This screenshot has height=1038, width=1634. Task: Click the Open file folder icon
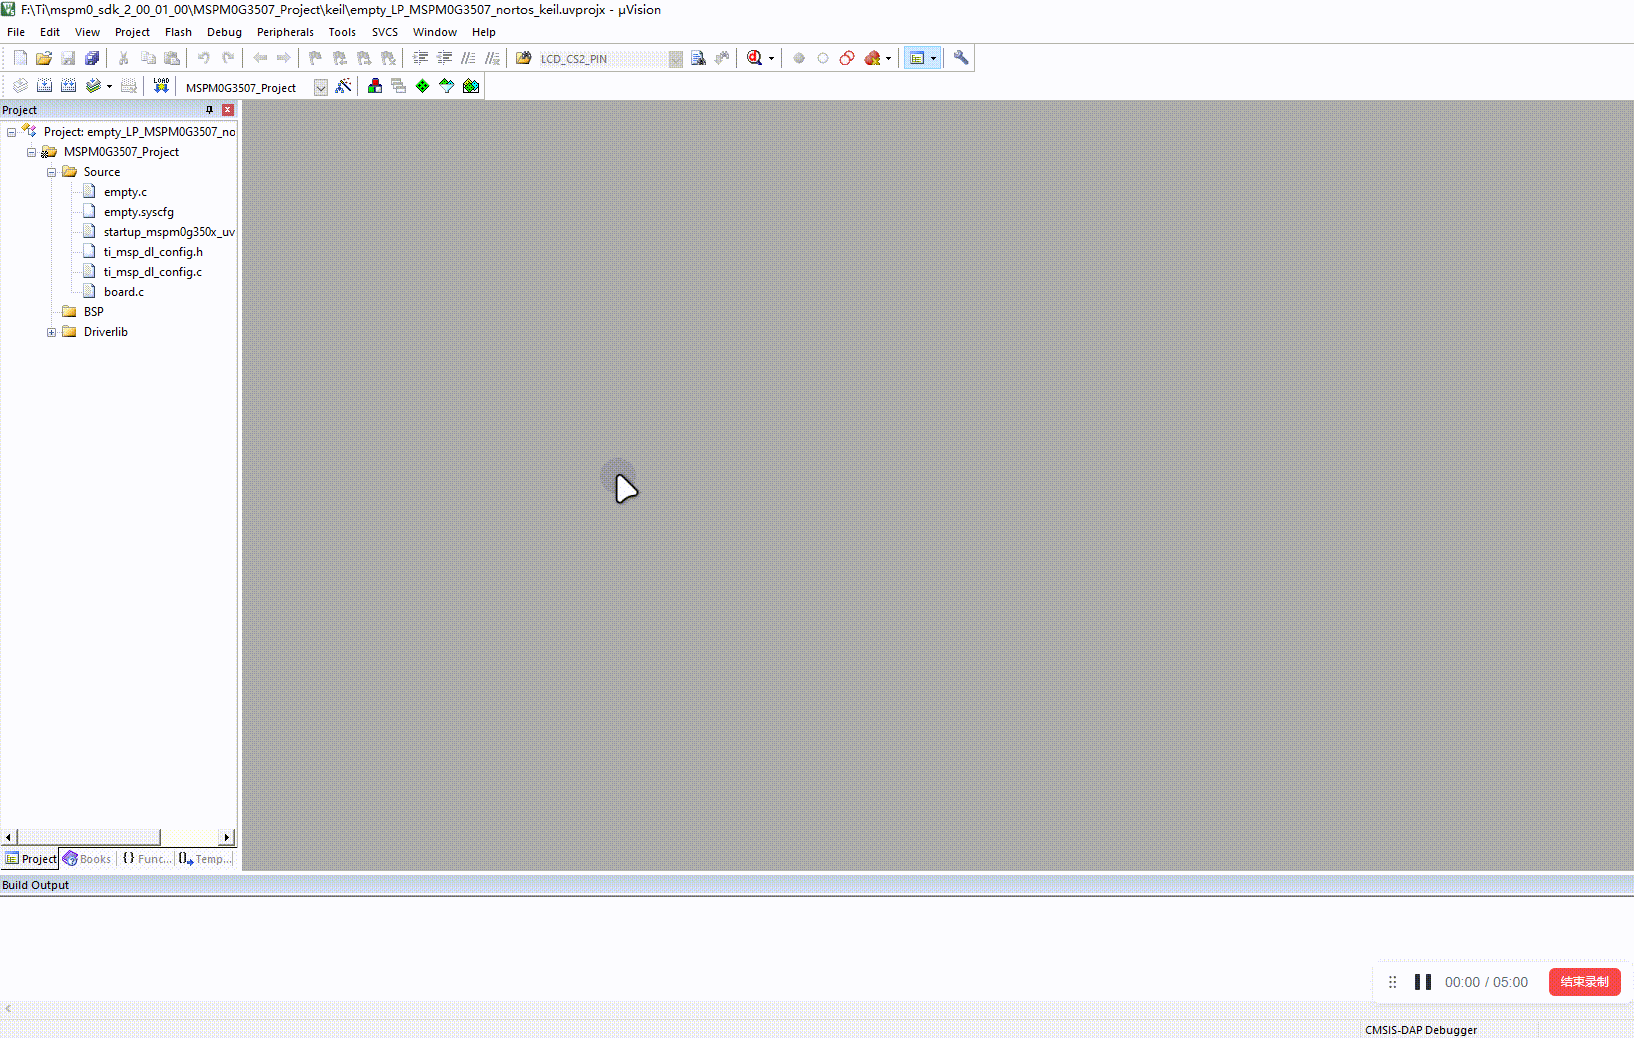(44, 58)
